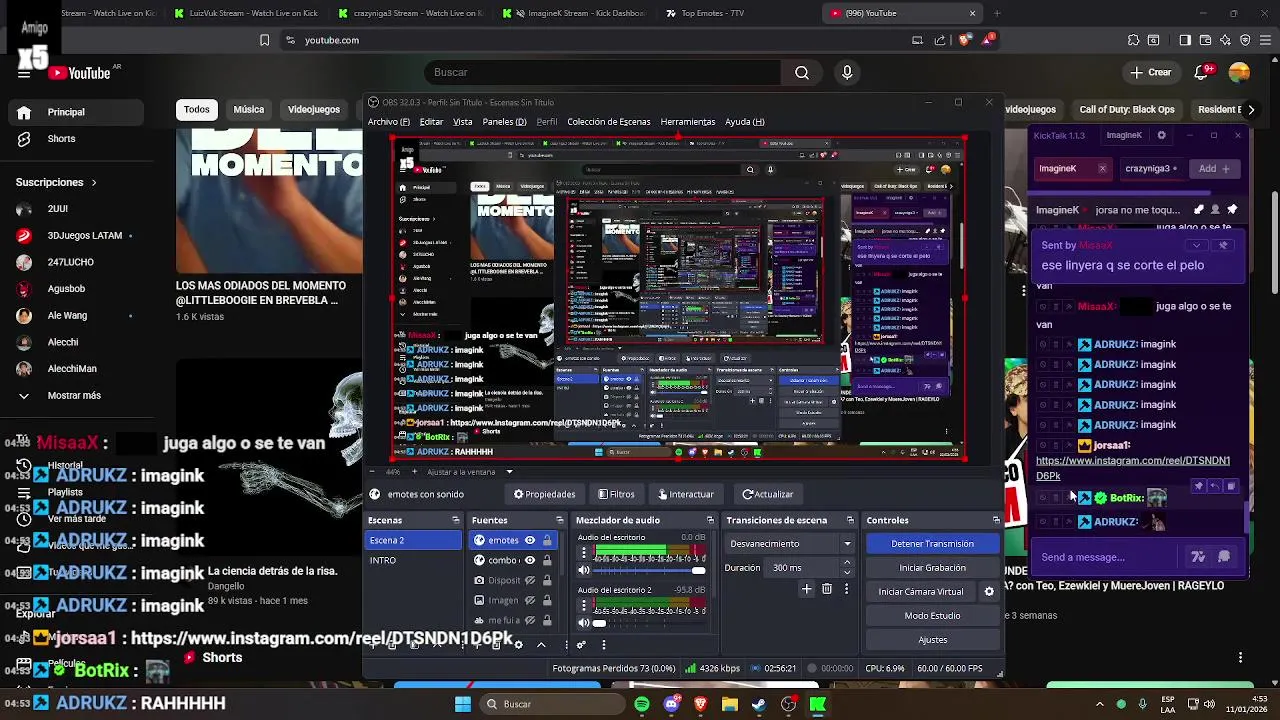
Task: Toggle Brave sidebar panel icon
Action: pos(1185,40)
